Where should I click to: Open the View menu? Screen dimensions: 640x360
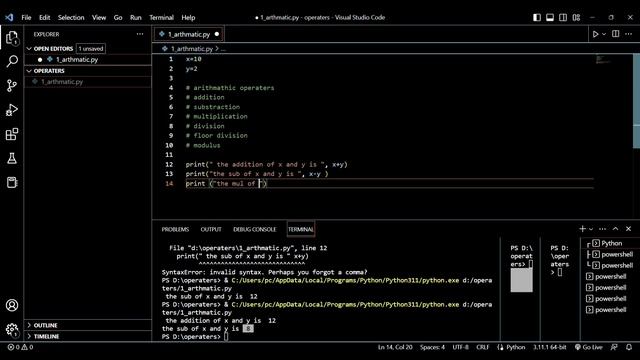[99, 18]
